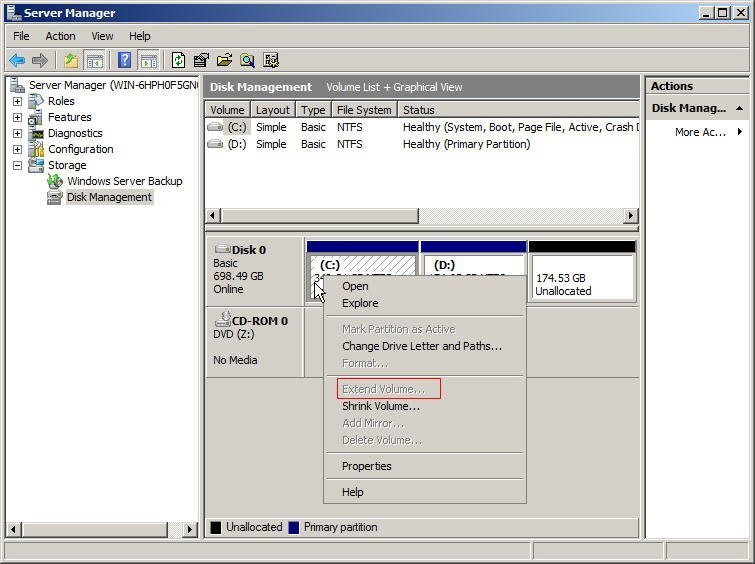Click volume list scroll right arrow
The height and width of the screenshot is (564, 755).
click(x=631, y=215)
